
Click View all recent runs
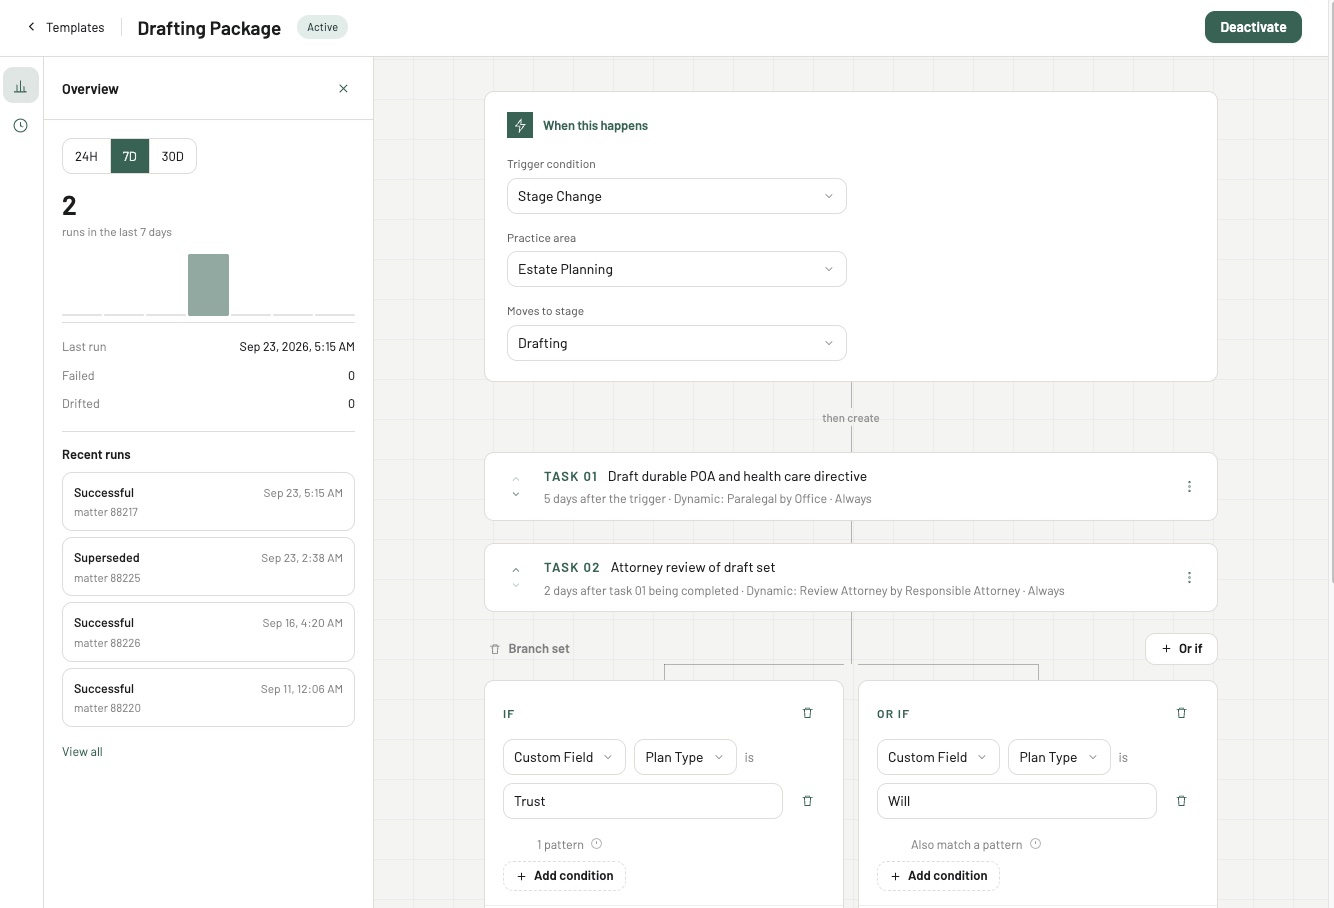coord(82,752)
